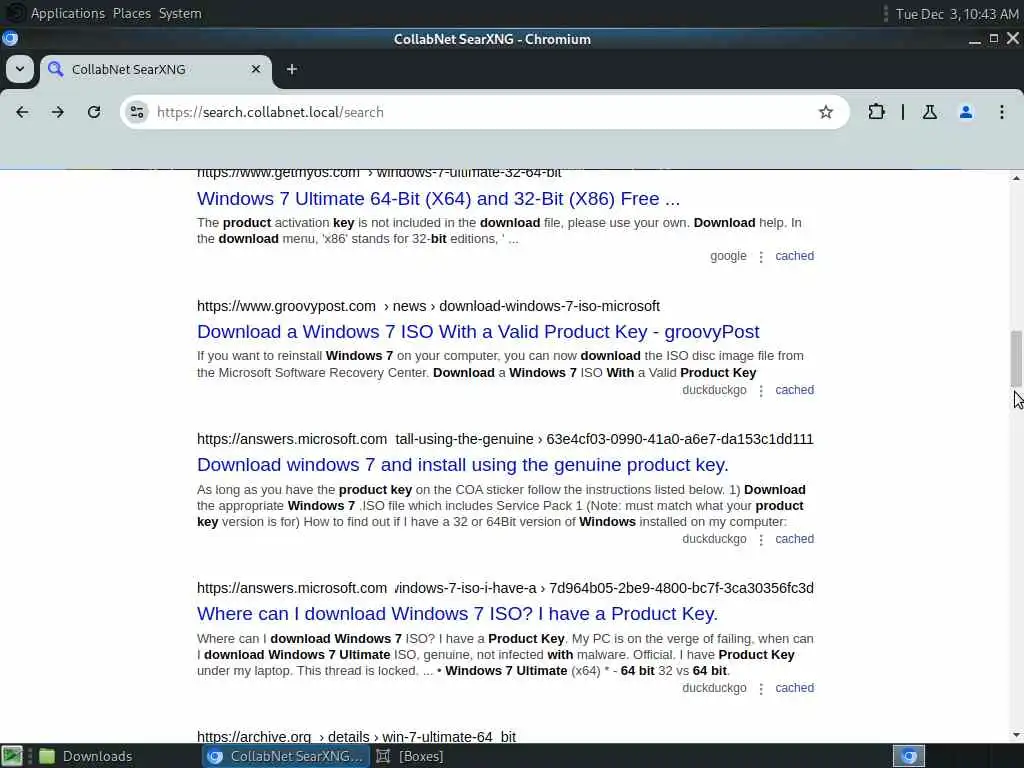Select CollabNet SearXNG taskbar button
1024x768 pixels.
[285, 756]
